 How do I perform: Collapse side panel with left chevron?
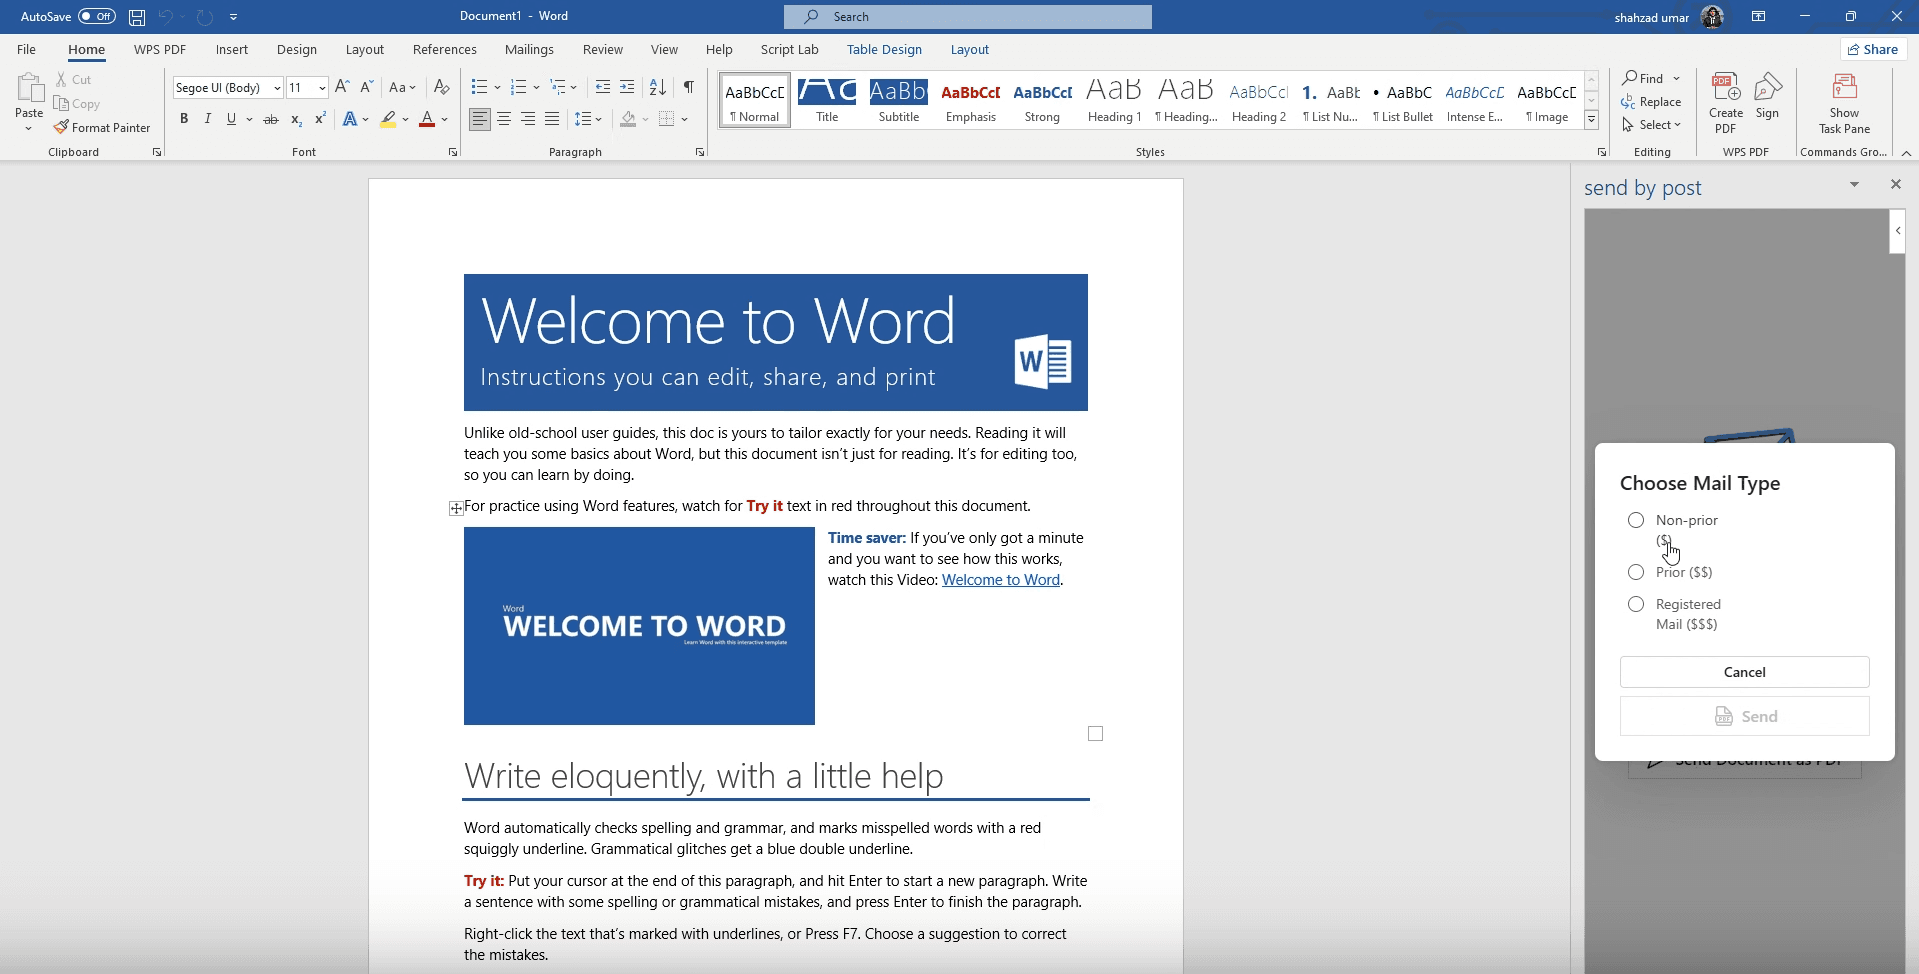[x=1897, y=231]
